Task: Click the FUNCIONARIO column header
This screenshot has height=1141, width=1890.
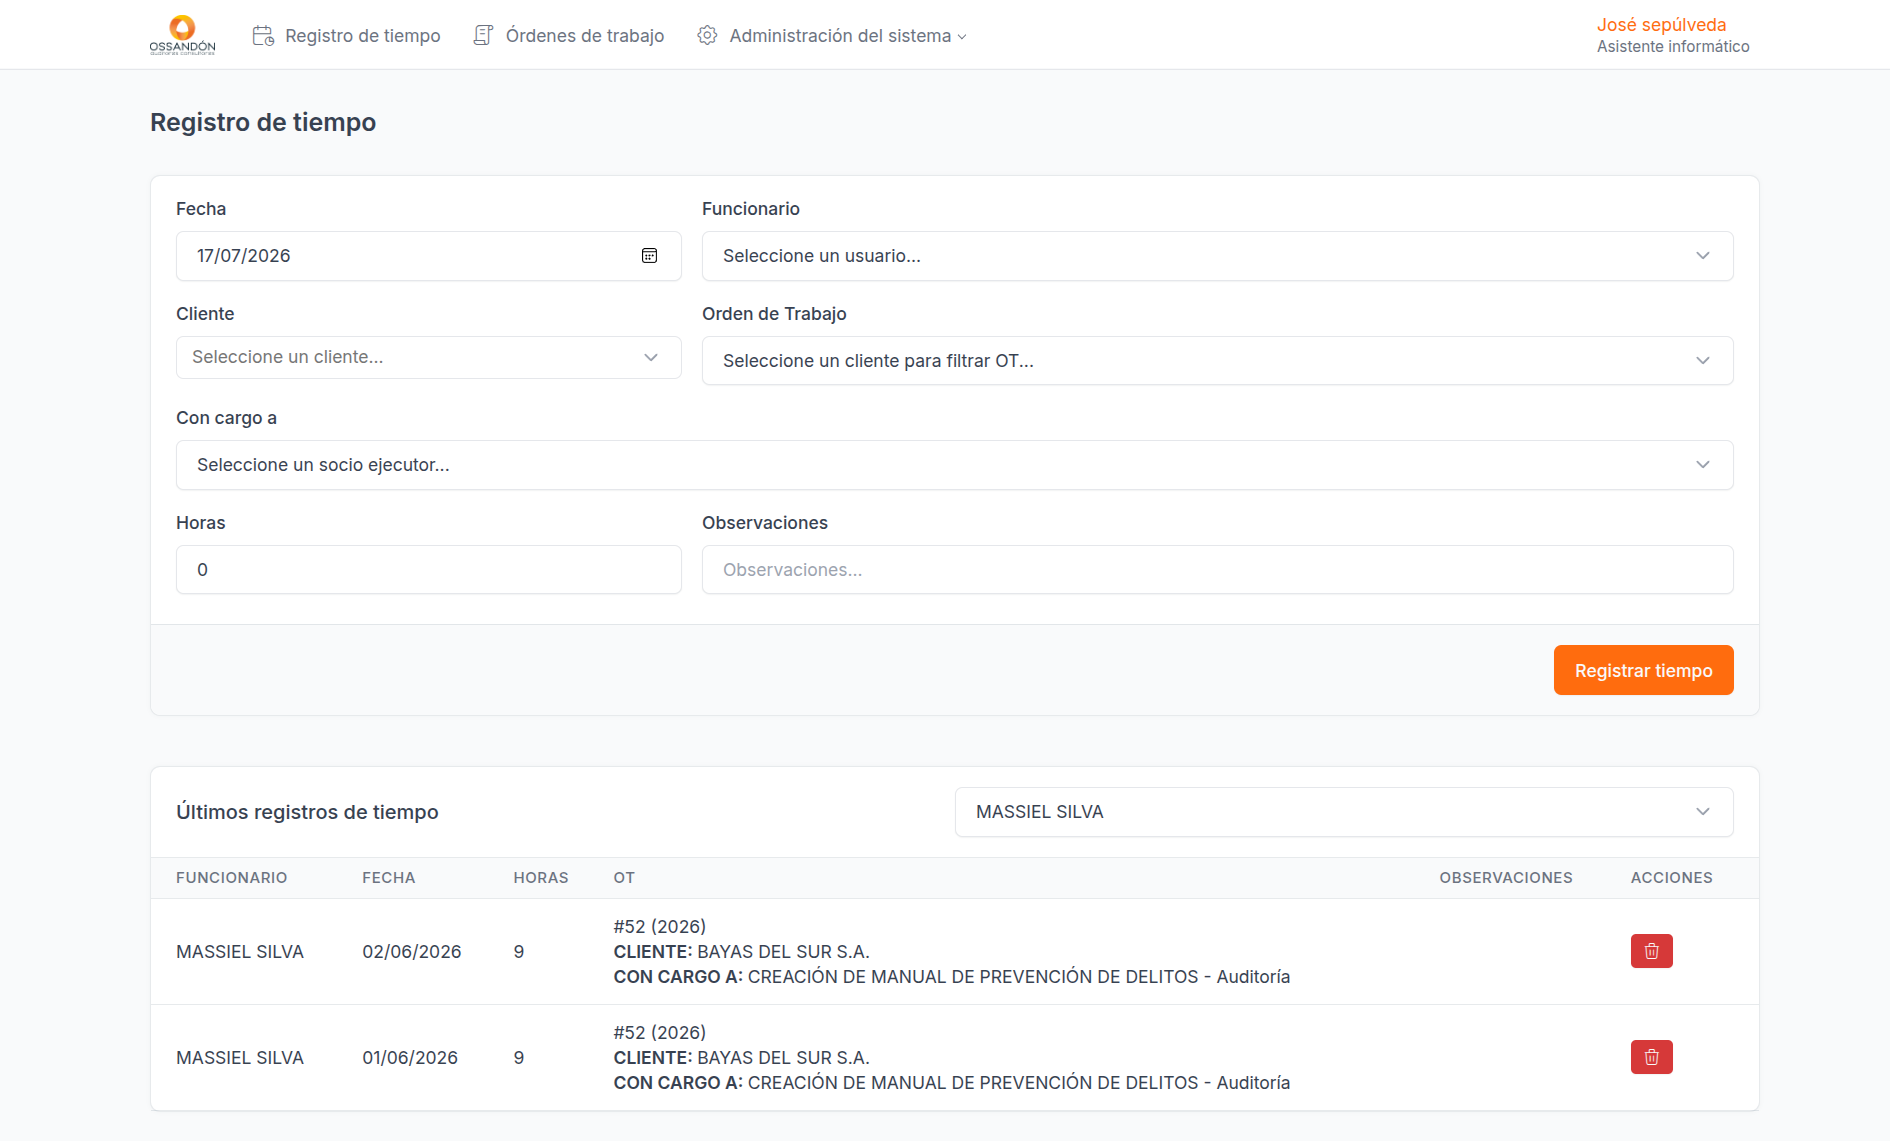Action: 232,878
